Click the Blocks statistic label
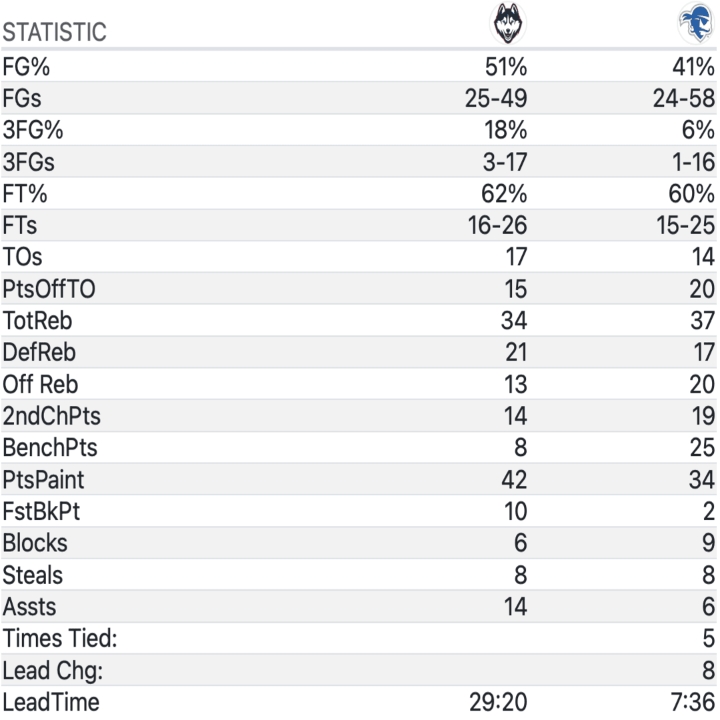 coord(35,543)
